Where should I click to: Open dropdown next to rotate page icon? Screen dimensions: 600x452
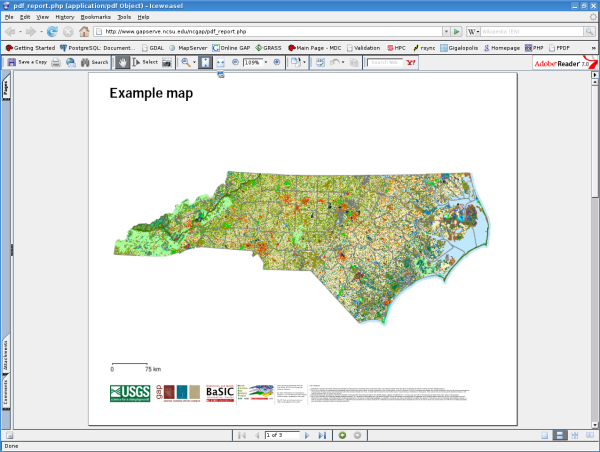tap(305, 62)
